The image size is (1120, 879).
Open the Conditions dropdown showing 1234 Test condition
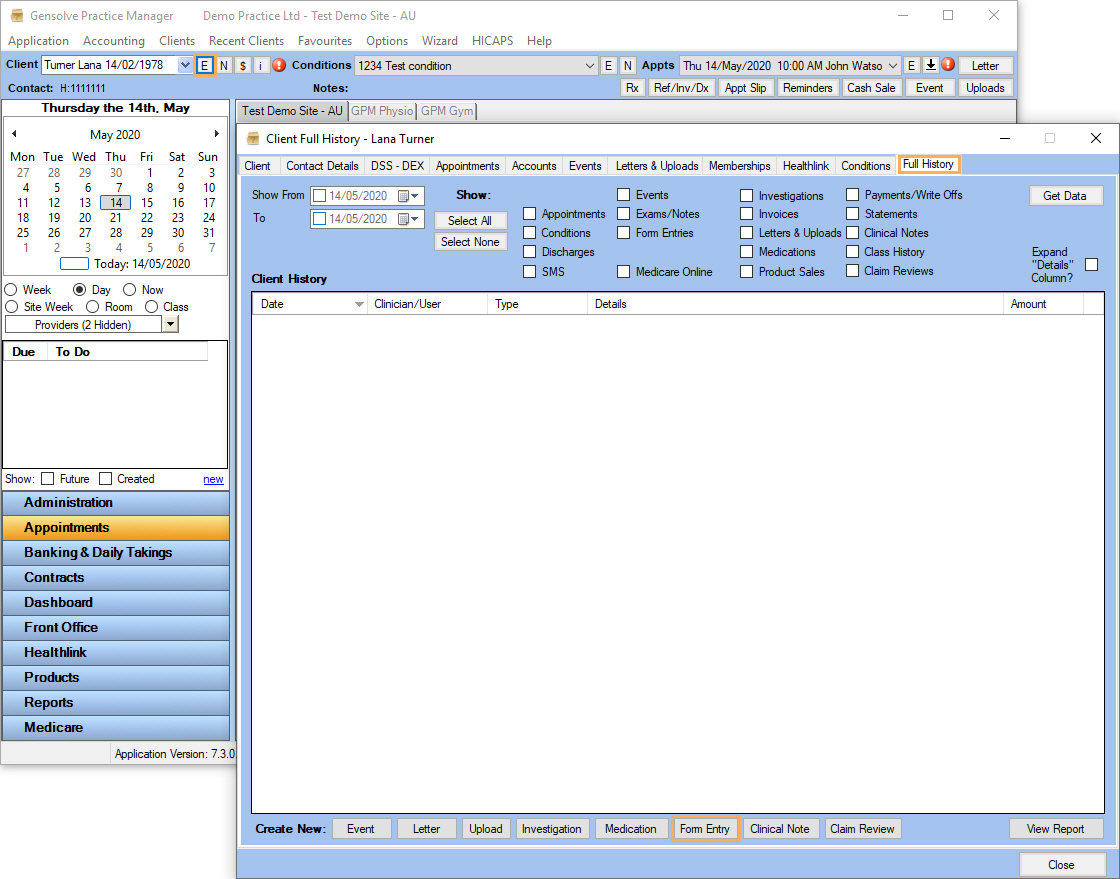click(592, 65)
